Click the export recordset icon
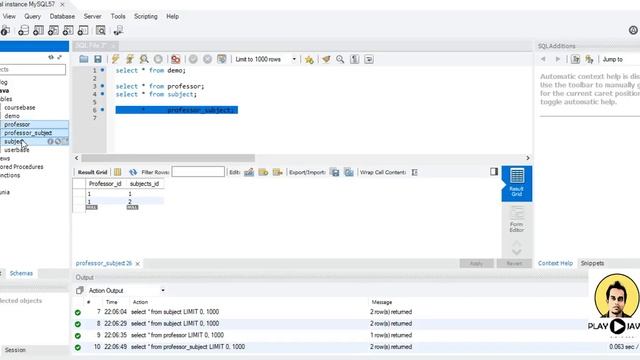This screenshot has height=360, width=640. (335, 172)
